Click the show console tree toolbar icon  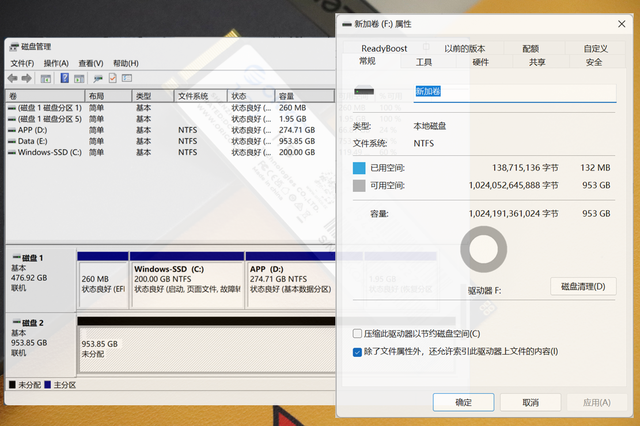tap(46, 78)
